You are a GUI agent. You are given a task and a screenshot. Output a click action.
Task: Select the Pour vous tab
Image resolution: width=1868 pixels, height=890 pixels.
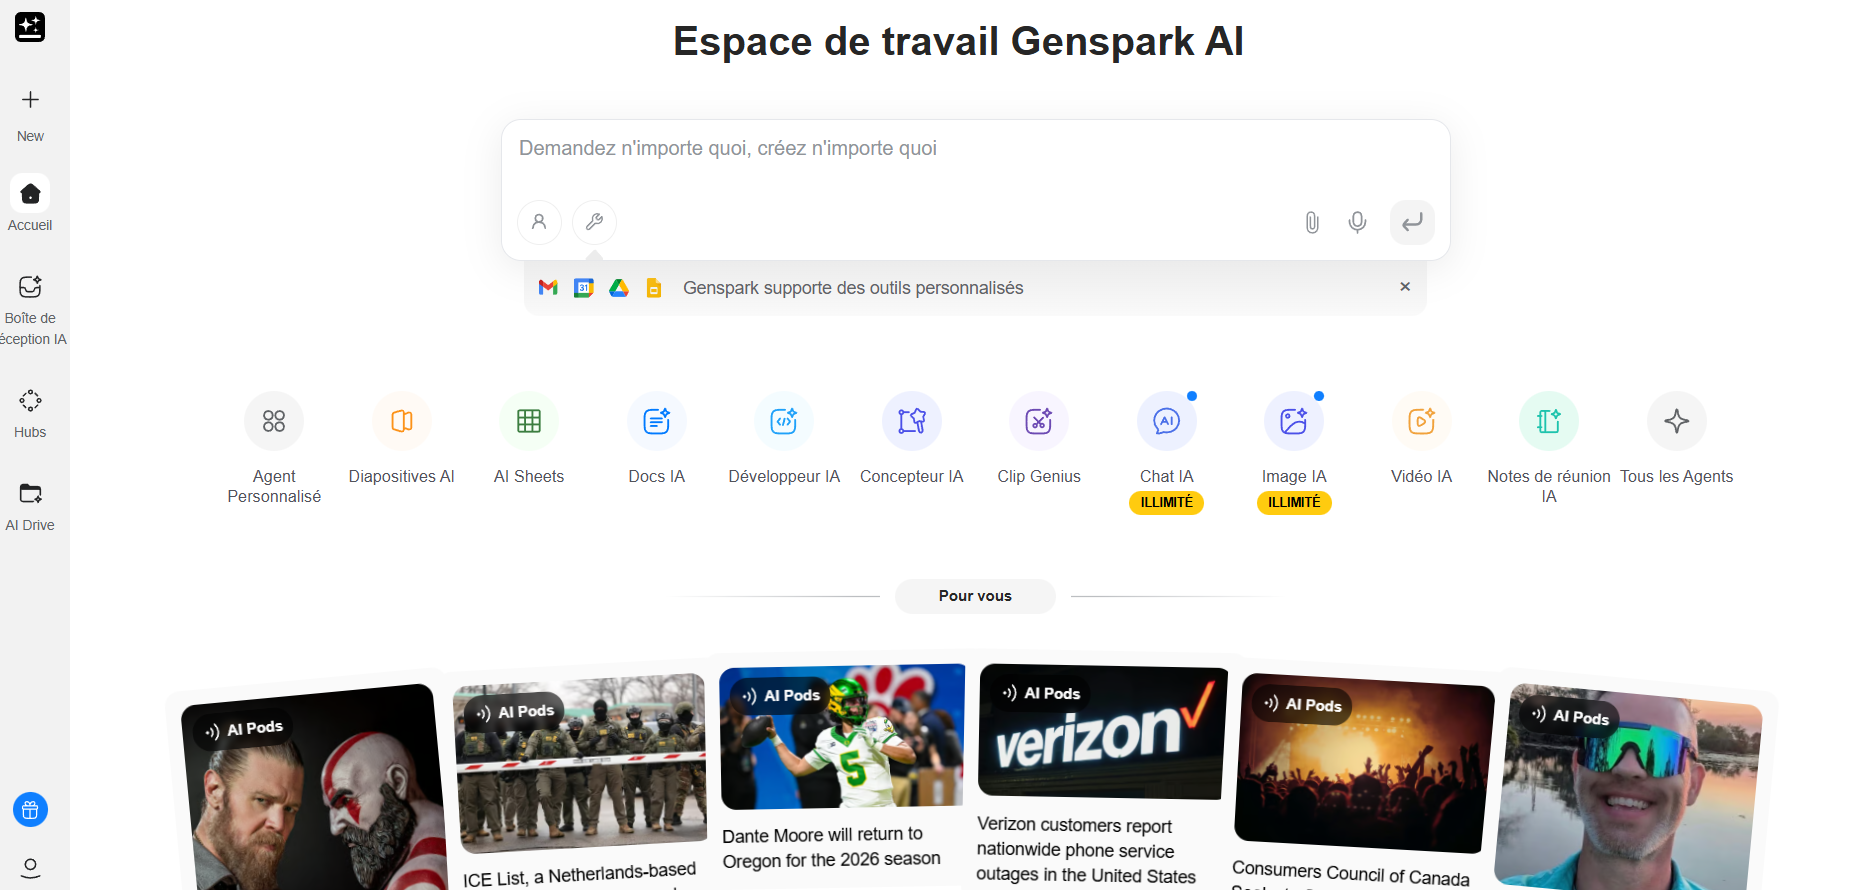coord(975,596)
